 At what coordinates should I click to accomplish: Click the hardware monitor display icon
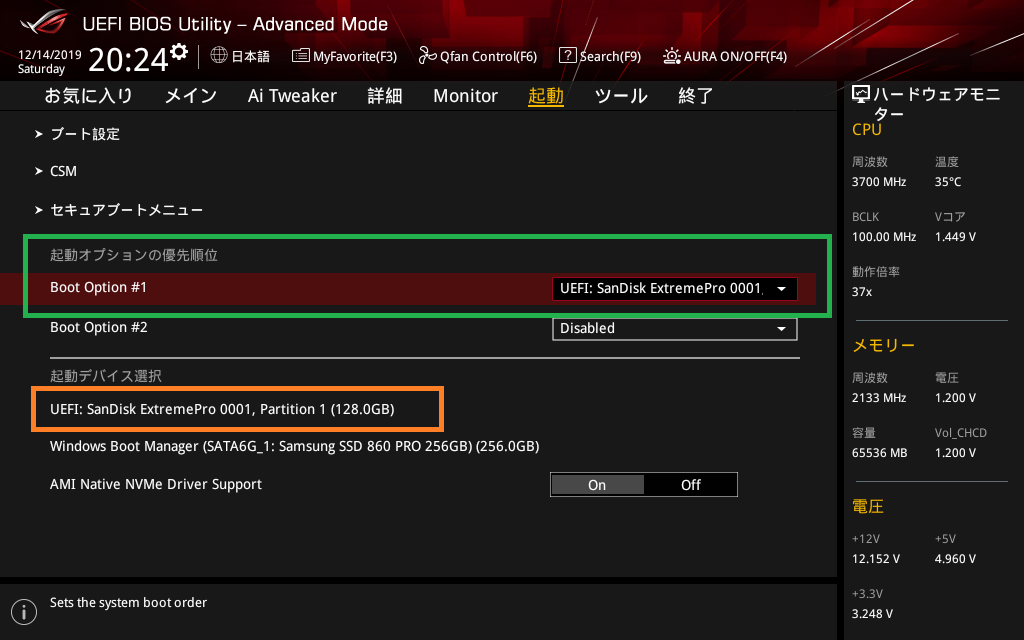[x=861, y=95]
